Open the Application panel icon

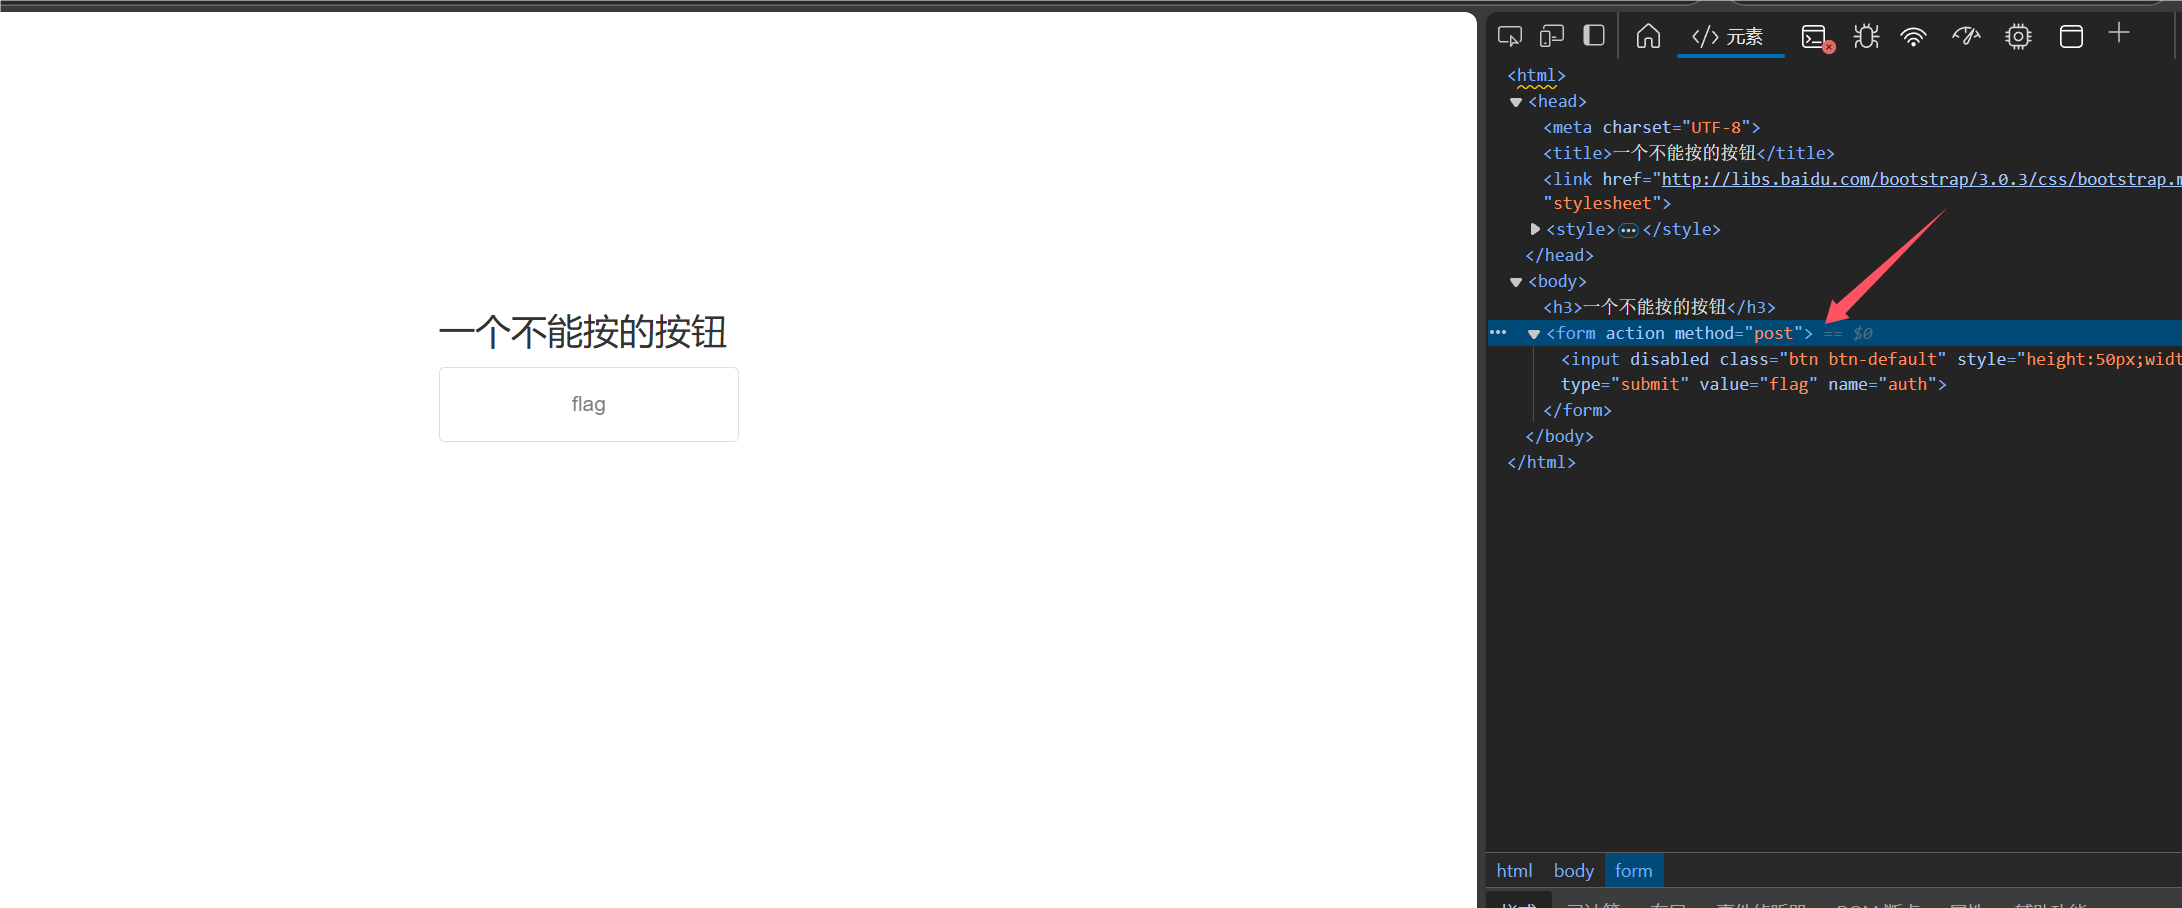click(2071, 37)
